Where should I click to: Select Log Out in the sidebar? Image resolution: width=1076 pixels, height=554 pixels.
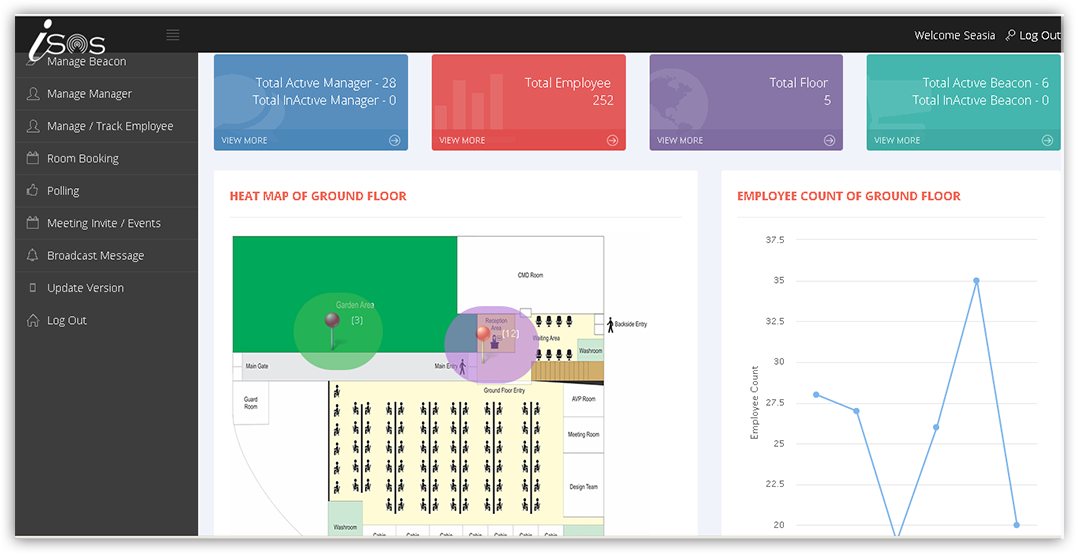pos(106,320)
